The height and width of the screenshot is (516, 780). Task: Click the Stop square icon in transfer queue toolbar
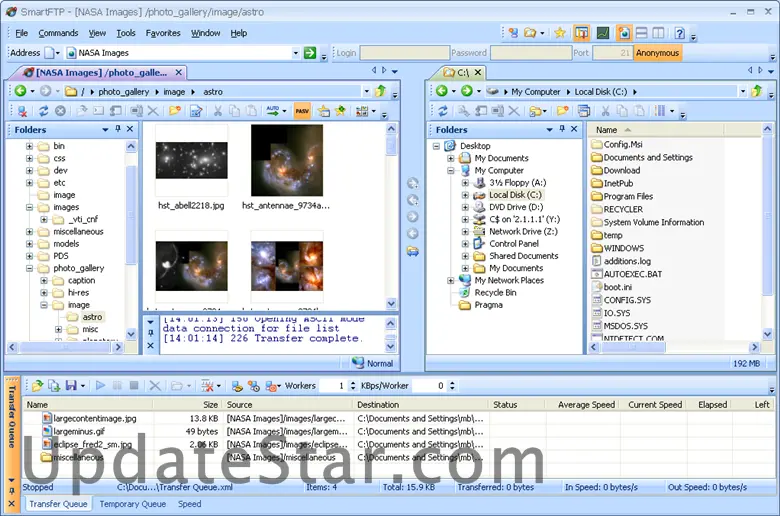coord(134,386)
